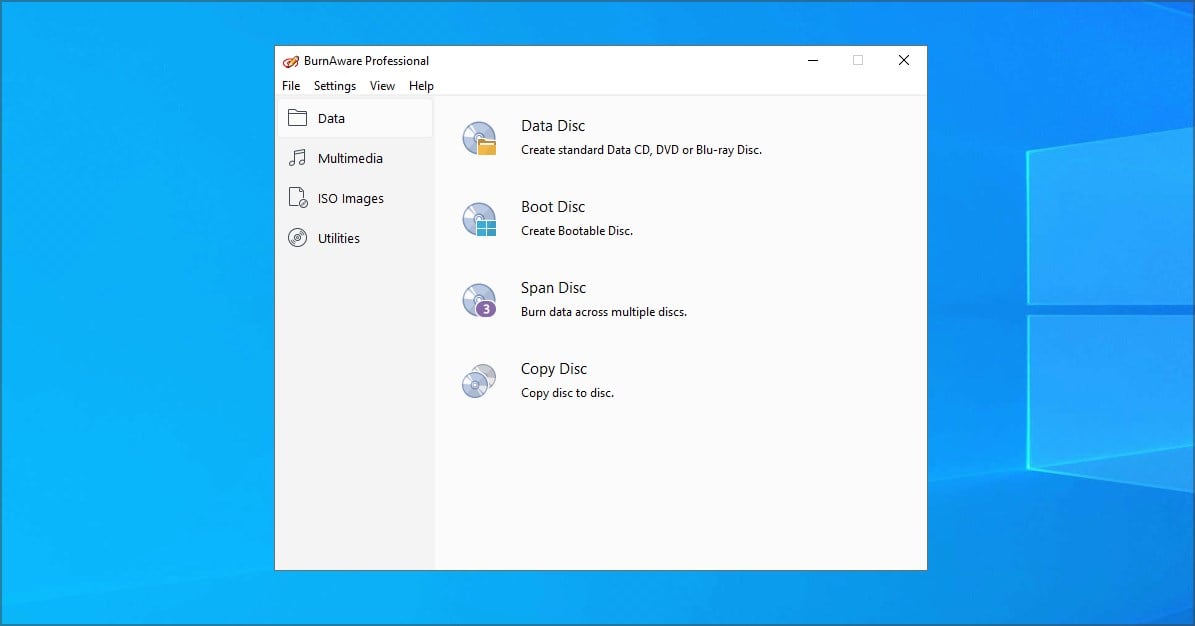1195x626 pixels.
Task: Select the Data category in sidebar
Action: click(355, 118)
